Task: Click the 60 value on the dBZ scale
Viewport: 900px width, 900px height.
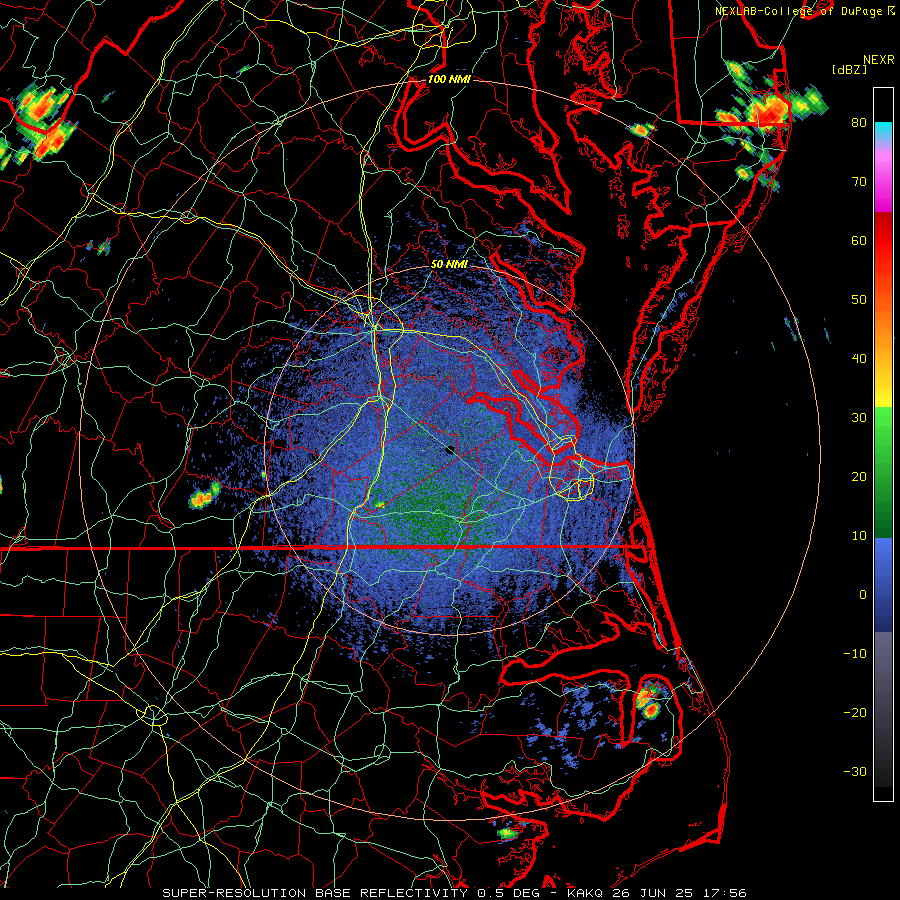Action: pyautogui.click(x=859, y=240)
